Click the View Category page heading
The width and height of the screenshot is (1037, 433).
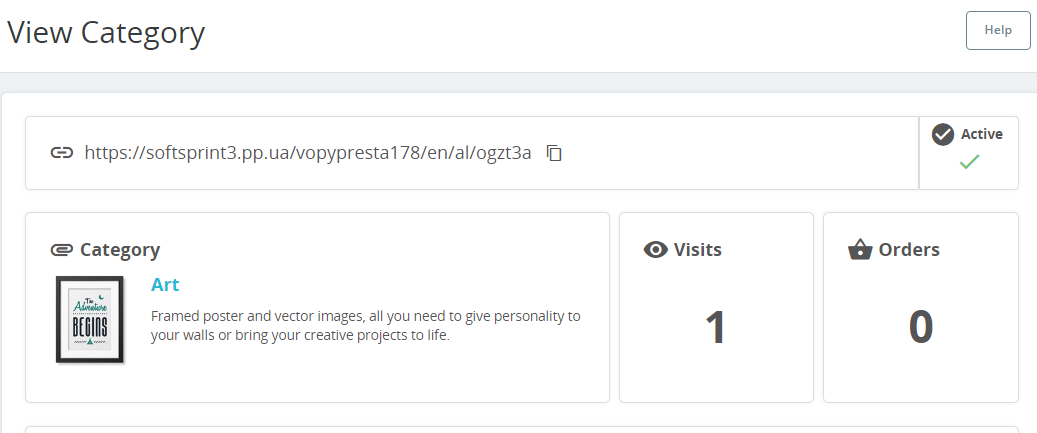pos(106,33)
